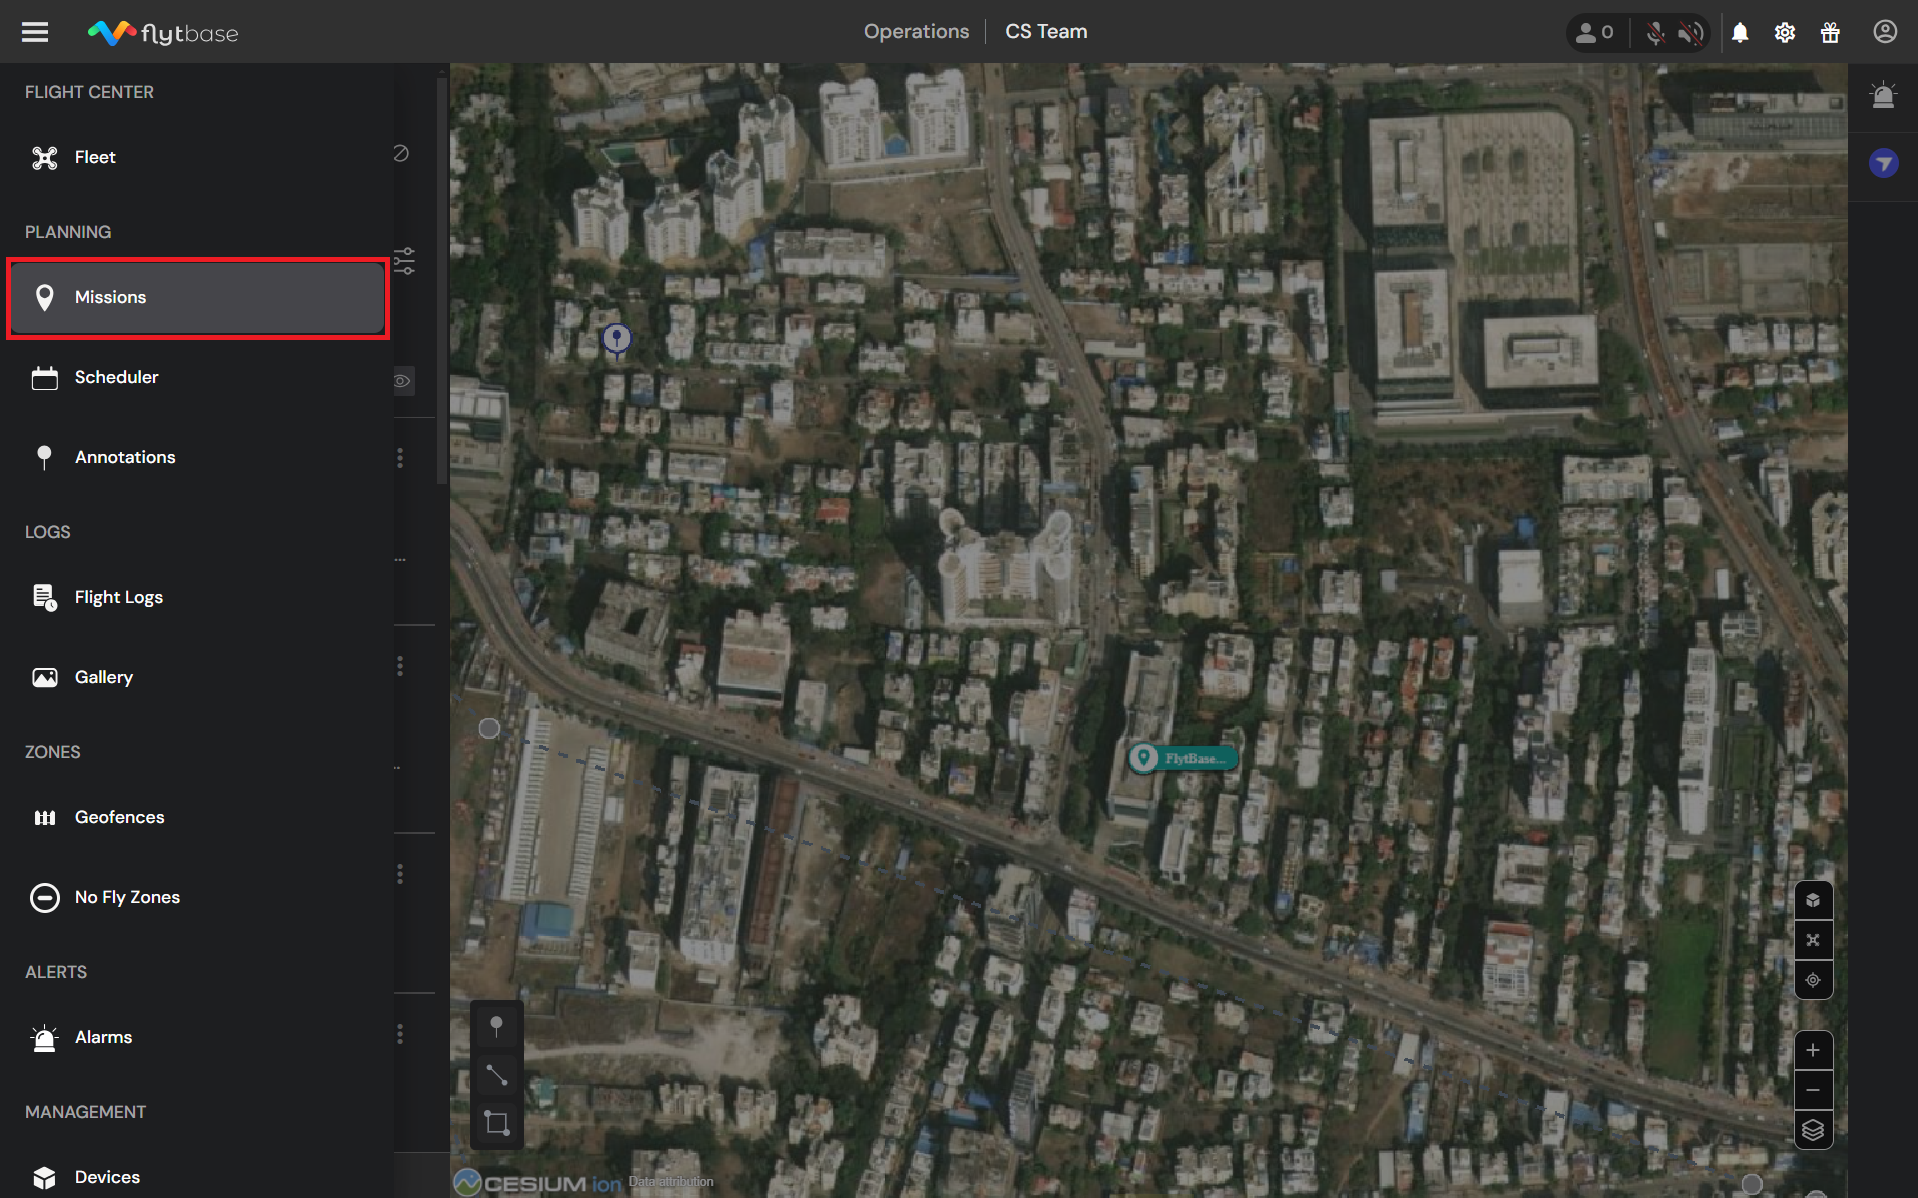Open the filter sliders options
1918x1198 pixels.
(404, 261)
